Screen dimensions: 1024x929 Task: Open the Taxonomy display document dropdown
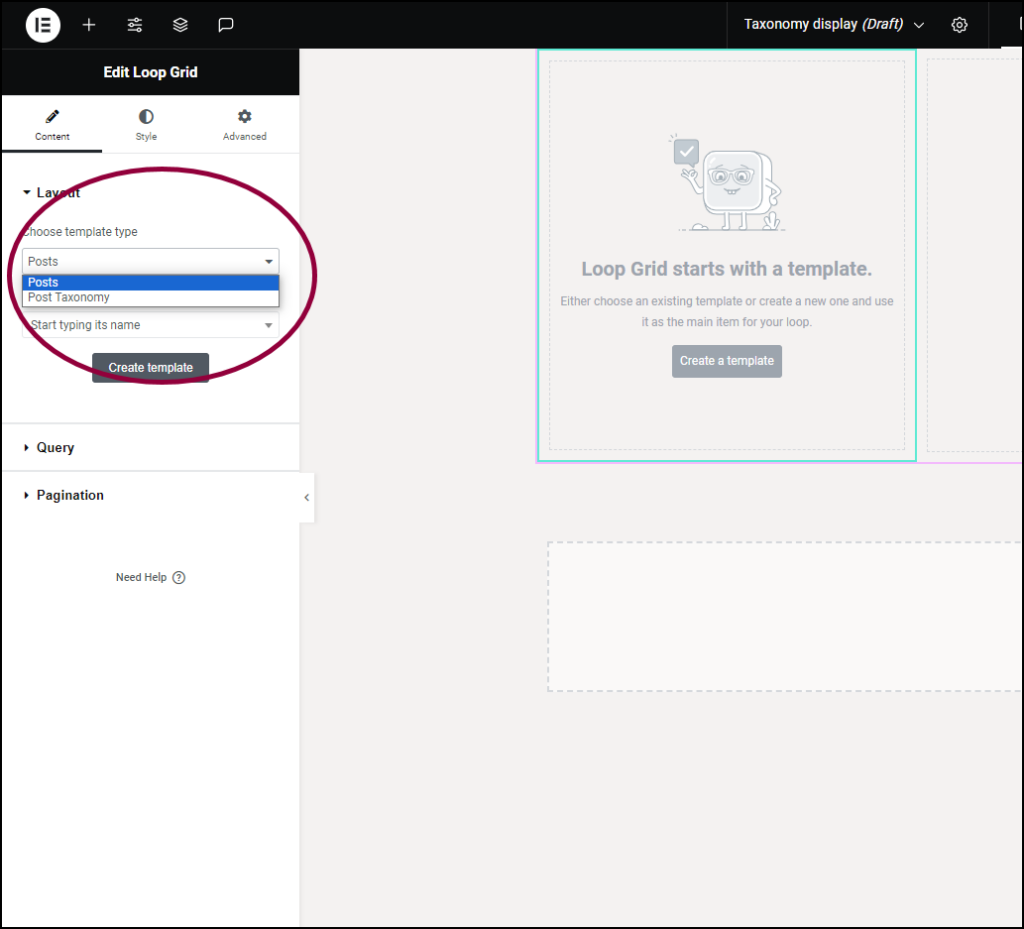coord(918,24)
